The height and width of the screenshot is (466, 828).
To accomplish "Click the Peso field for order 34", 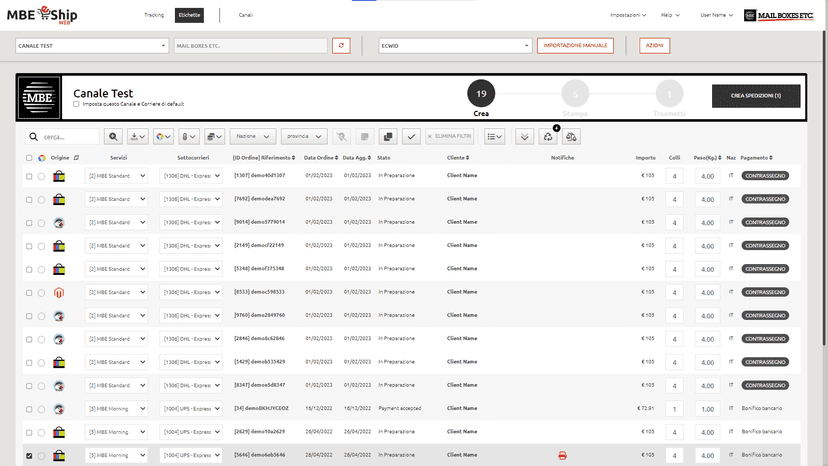I will pyautogui.click(x=708, y=409).
